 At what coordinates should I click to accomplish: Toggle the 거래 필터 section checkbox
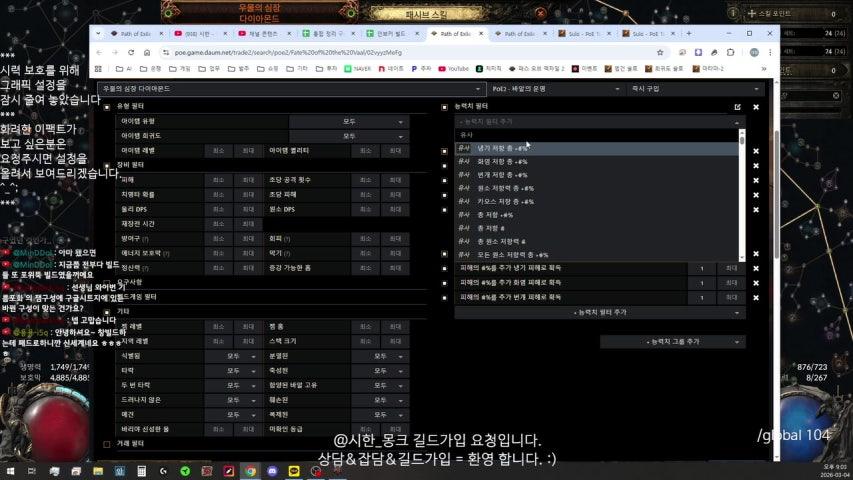(x=107, y=444)
